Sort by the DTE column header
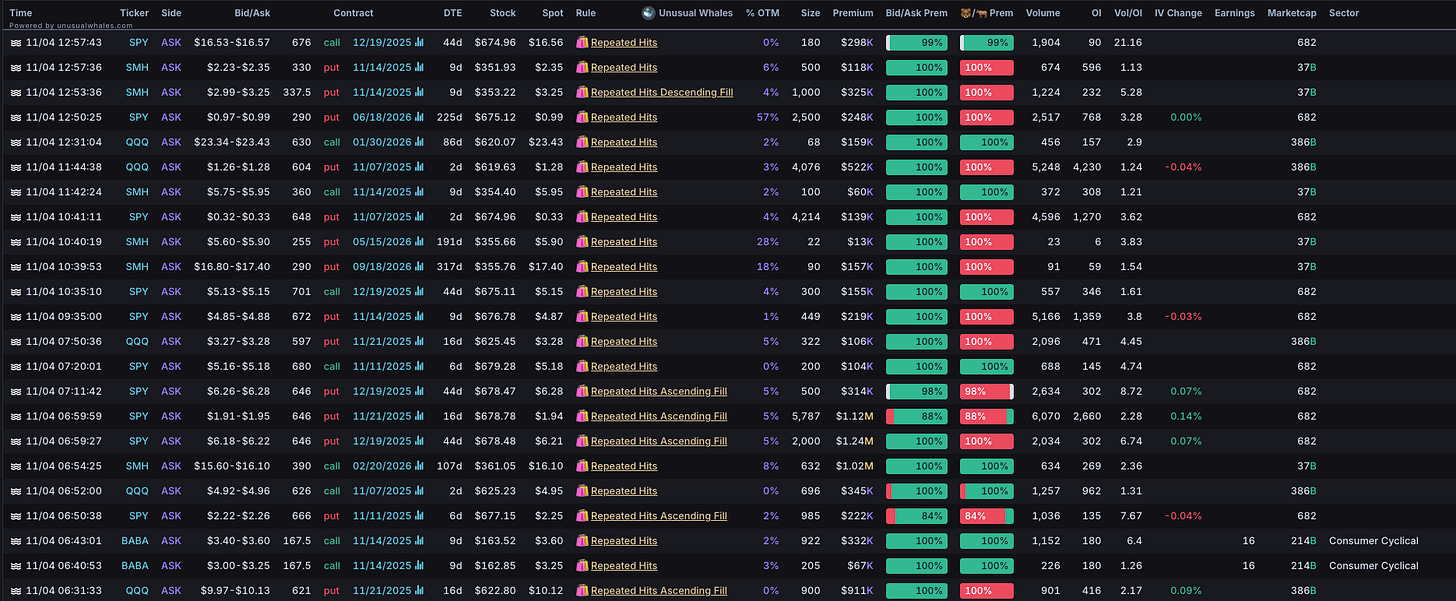 pos(453,13)
